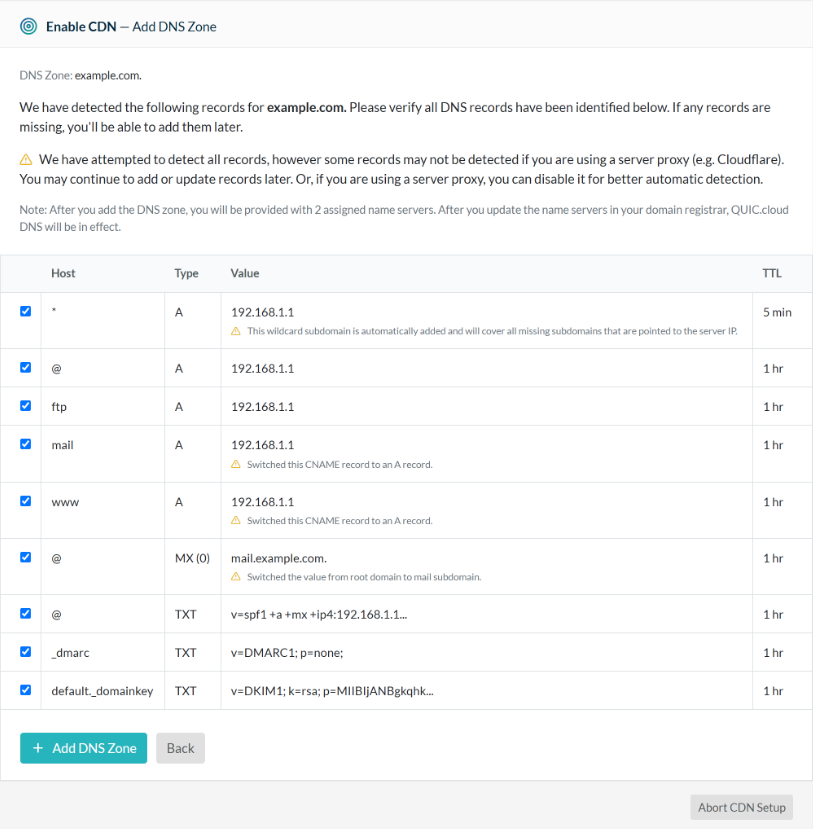Toggle the _dmarc TXT record checkbox
Viewport: 813px width, 829px height.
tap(25, 651)
